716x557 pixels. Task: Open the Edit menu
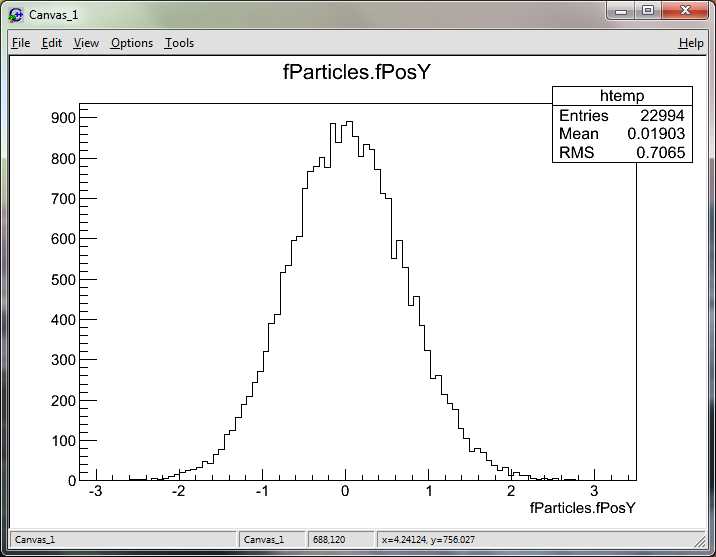point(52,43)
